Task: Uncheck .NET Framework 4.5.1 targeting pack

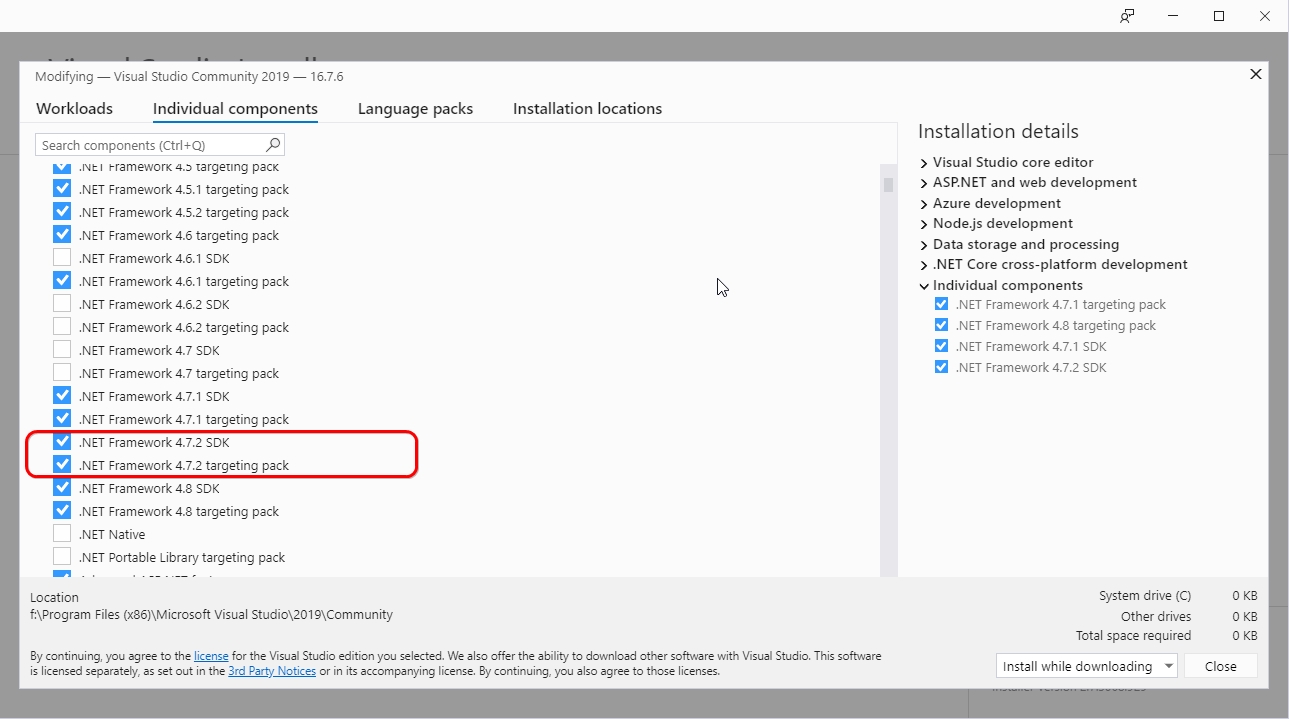Action: click(62, 189)
